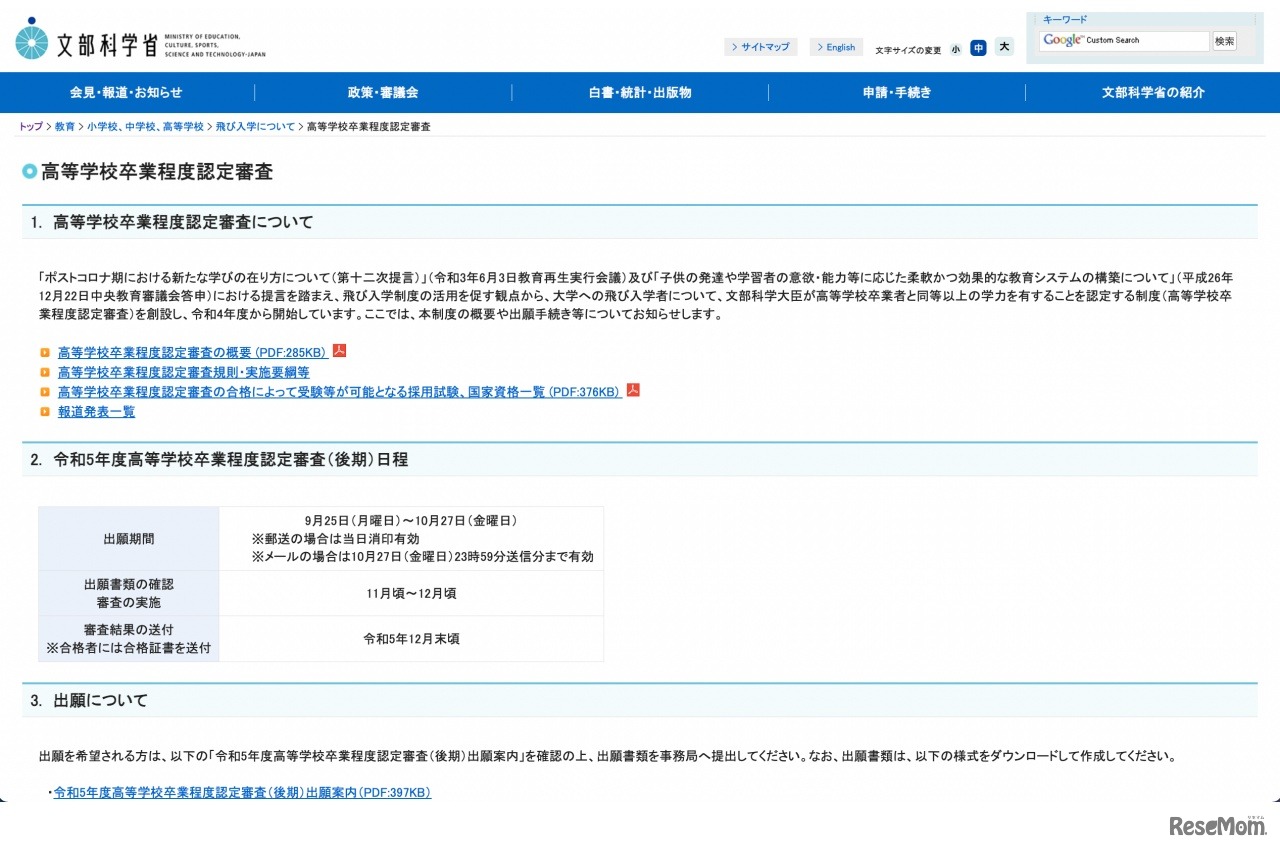Click PDF icon beside 概要 (PDF:285KB) link
This screenshot has width=1280, height=849.
pos(339,351)
